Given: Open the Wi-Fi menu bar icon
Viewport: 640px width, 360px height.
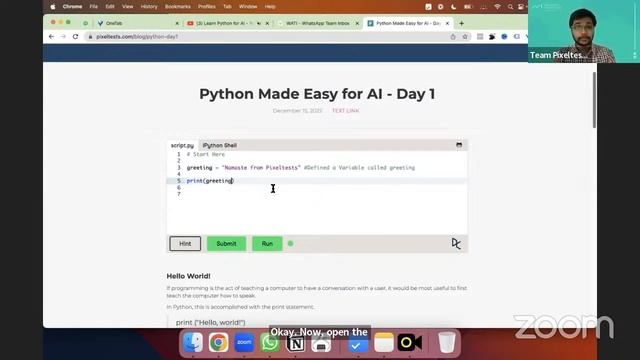Looking at the screenshot, I should click(x=497, y=7).
